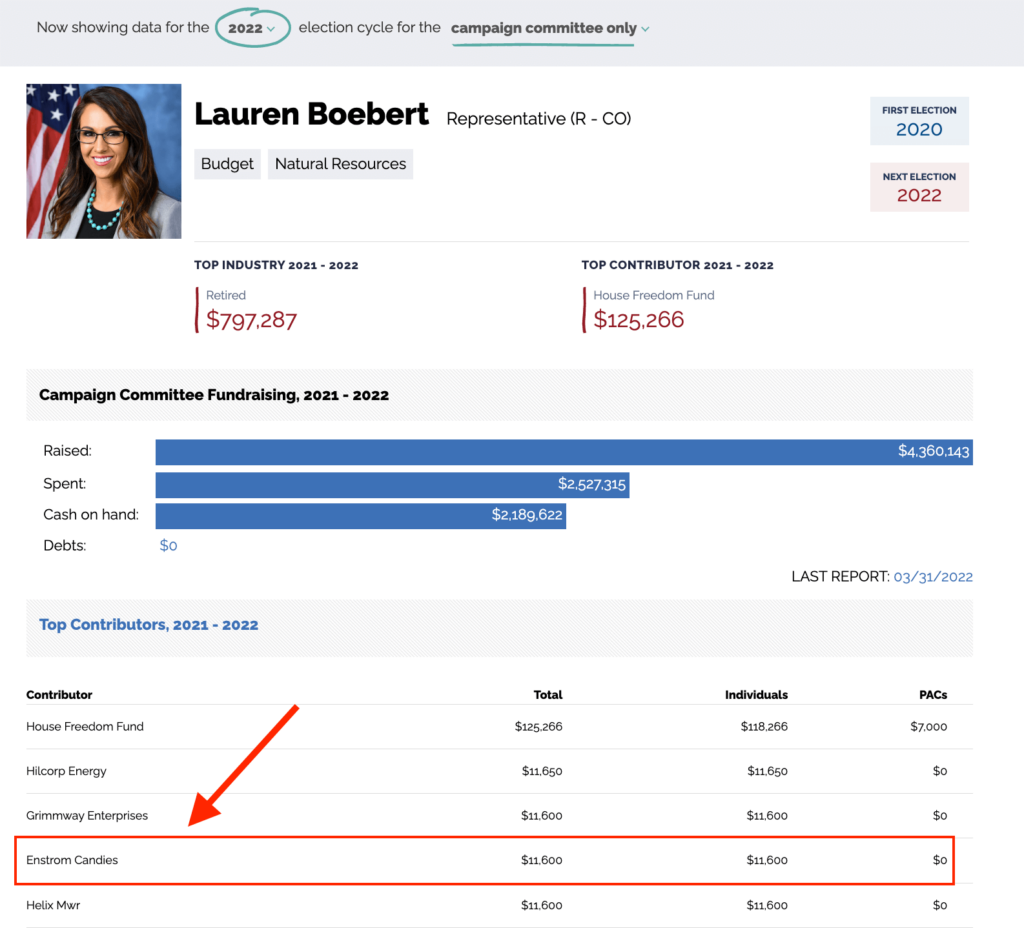Click the Retired top industry amount $797,287
The height and width of the screenshot is (928, 1024).
(x=251, y=320)
